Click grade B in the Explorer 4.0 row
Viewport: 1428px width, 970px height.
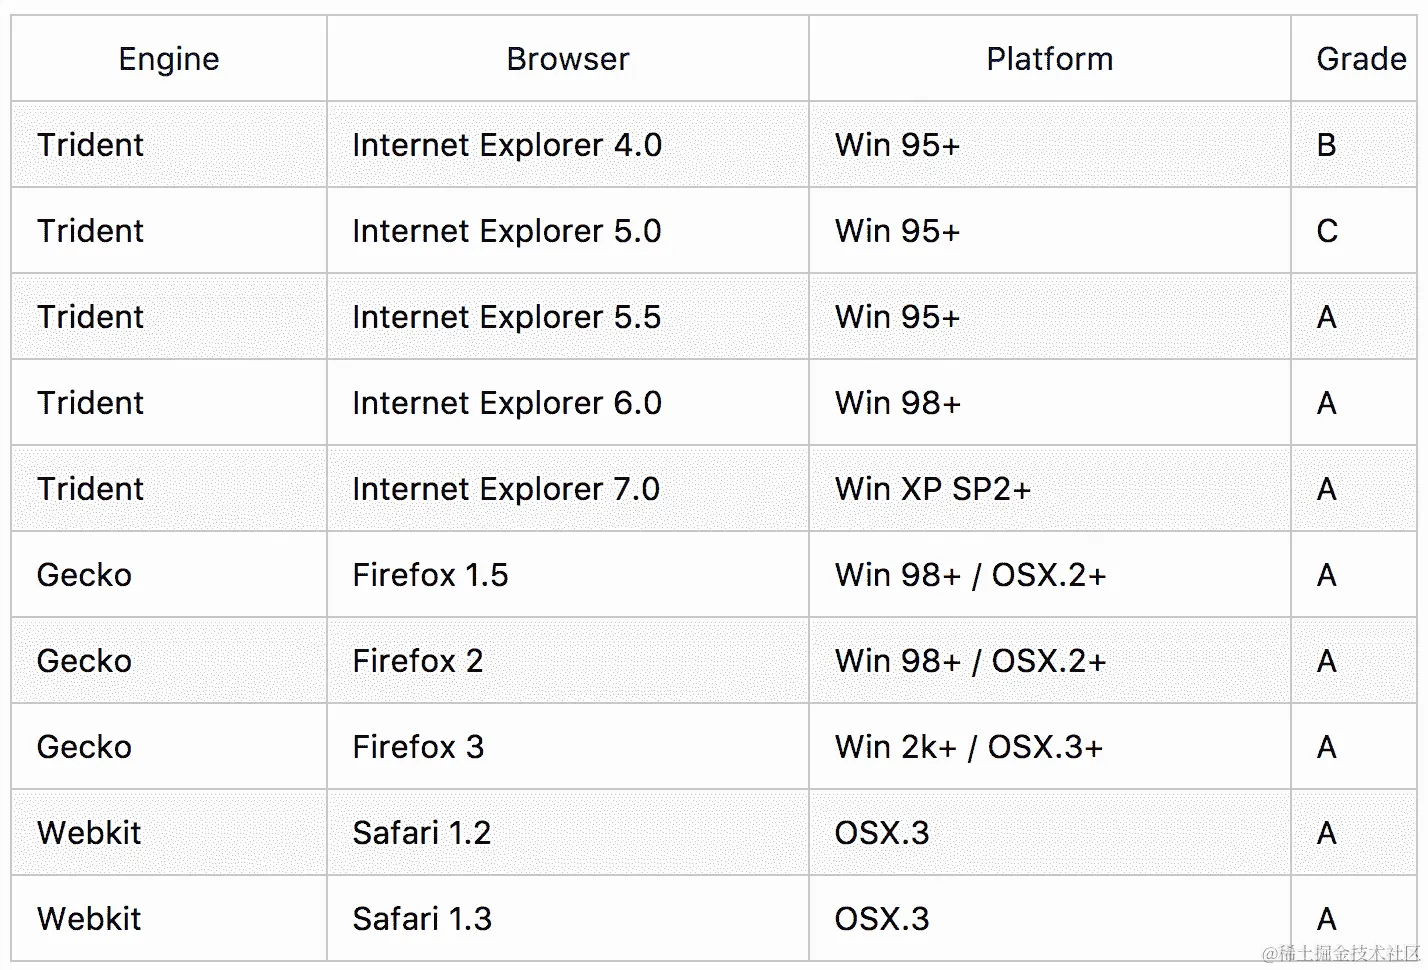click(1327, 145)
